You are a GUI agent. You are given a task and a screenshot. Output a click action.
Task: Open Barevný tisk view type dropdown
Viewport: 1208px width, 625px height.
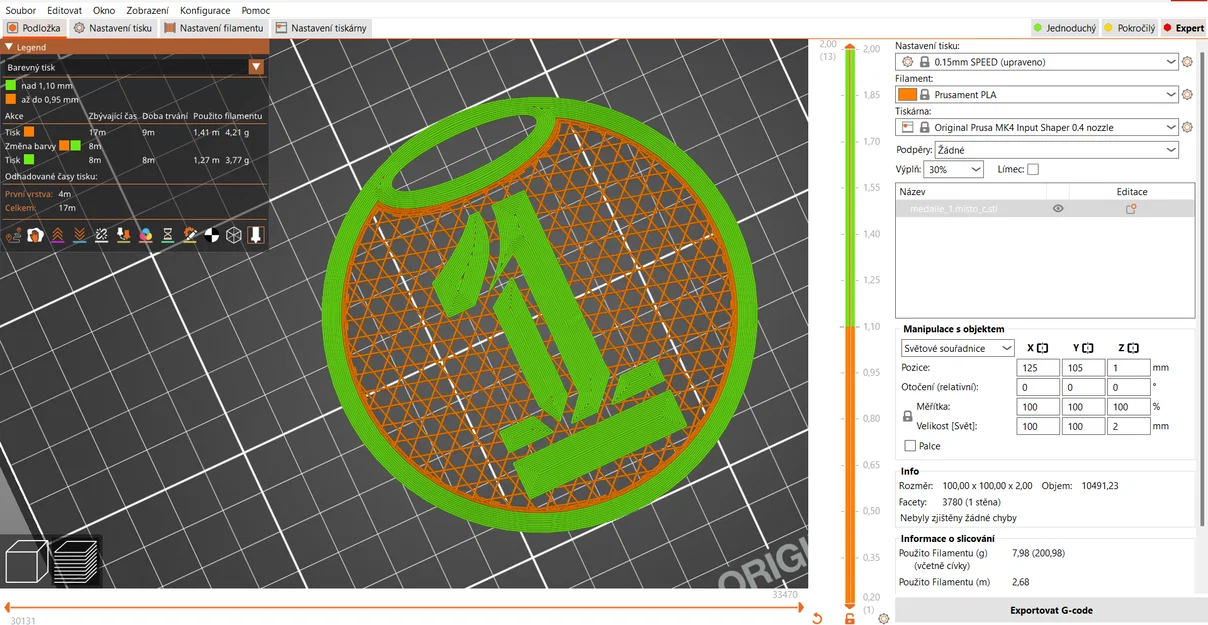click(134, 67)
